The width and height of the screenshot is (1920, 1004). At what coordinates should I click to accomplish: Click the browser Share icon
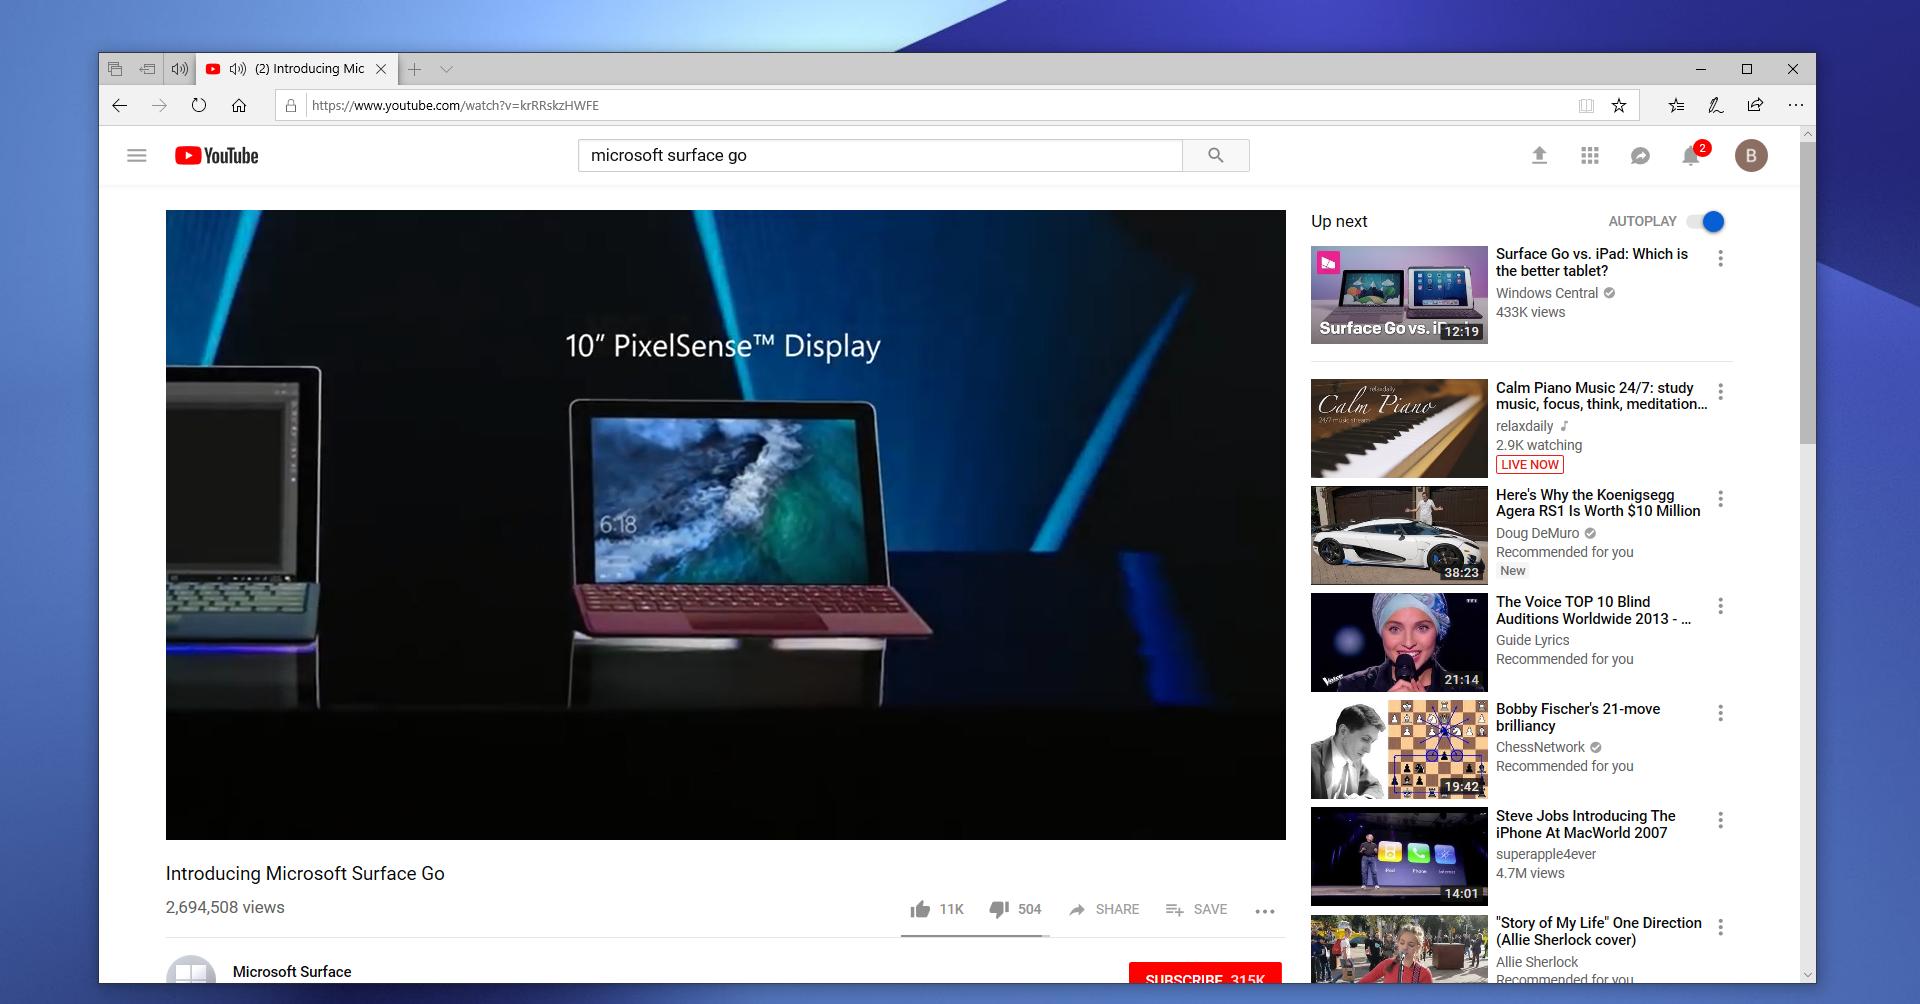(x=1755, y=105)
